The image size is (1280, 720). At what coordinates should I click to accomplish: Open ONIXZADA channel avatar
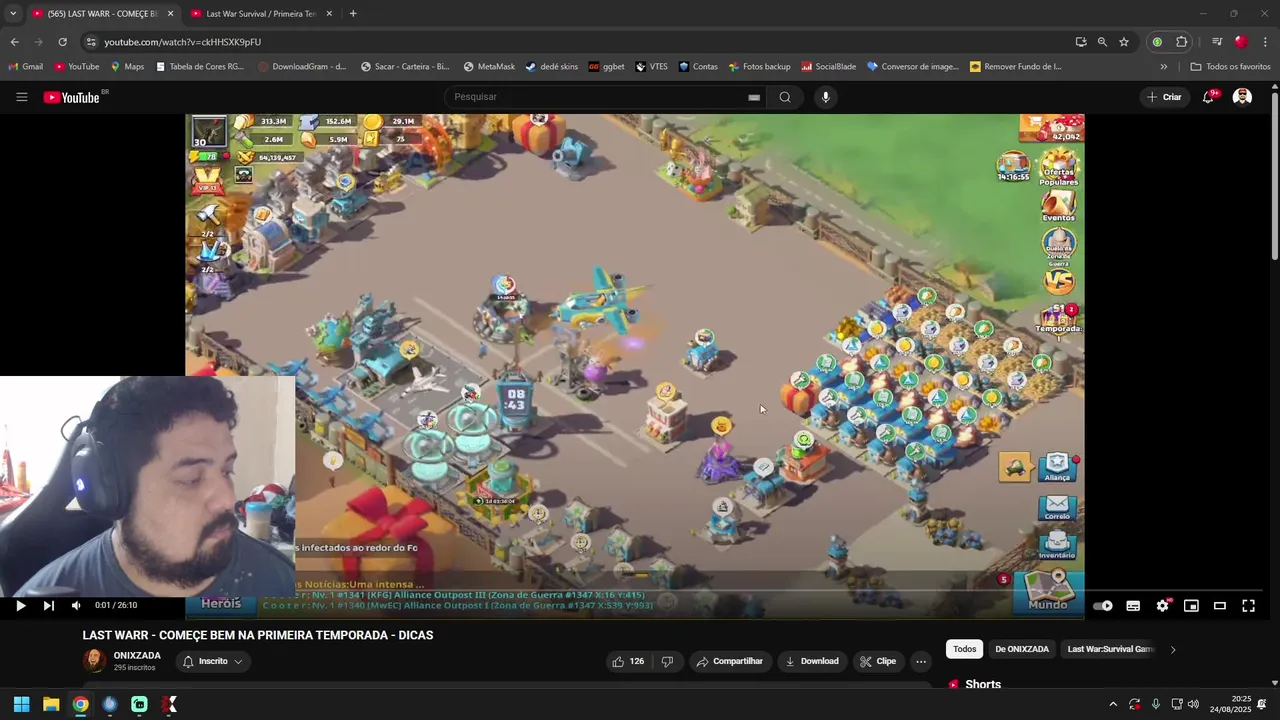(x=94, y=661)
